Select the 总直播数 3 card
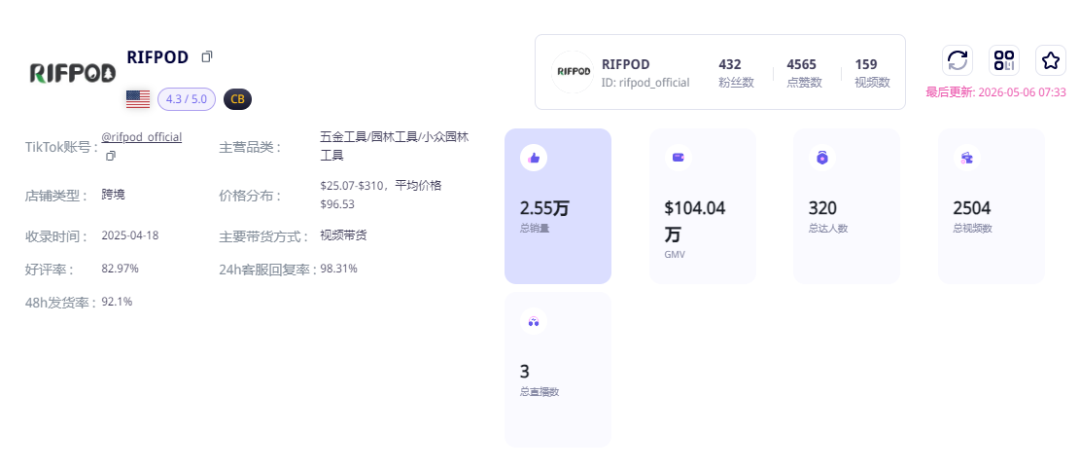1080x469 pixels. click(558, 370)
